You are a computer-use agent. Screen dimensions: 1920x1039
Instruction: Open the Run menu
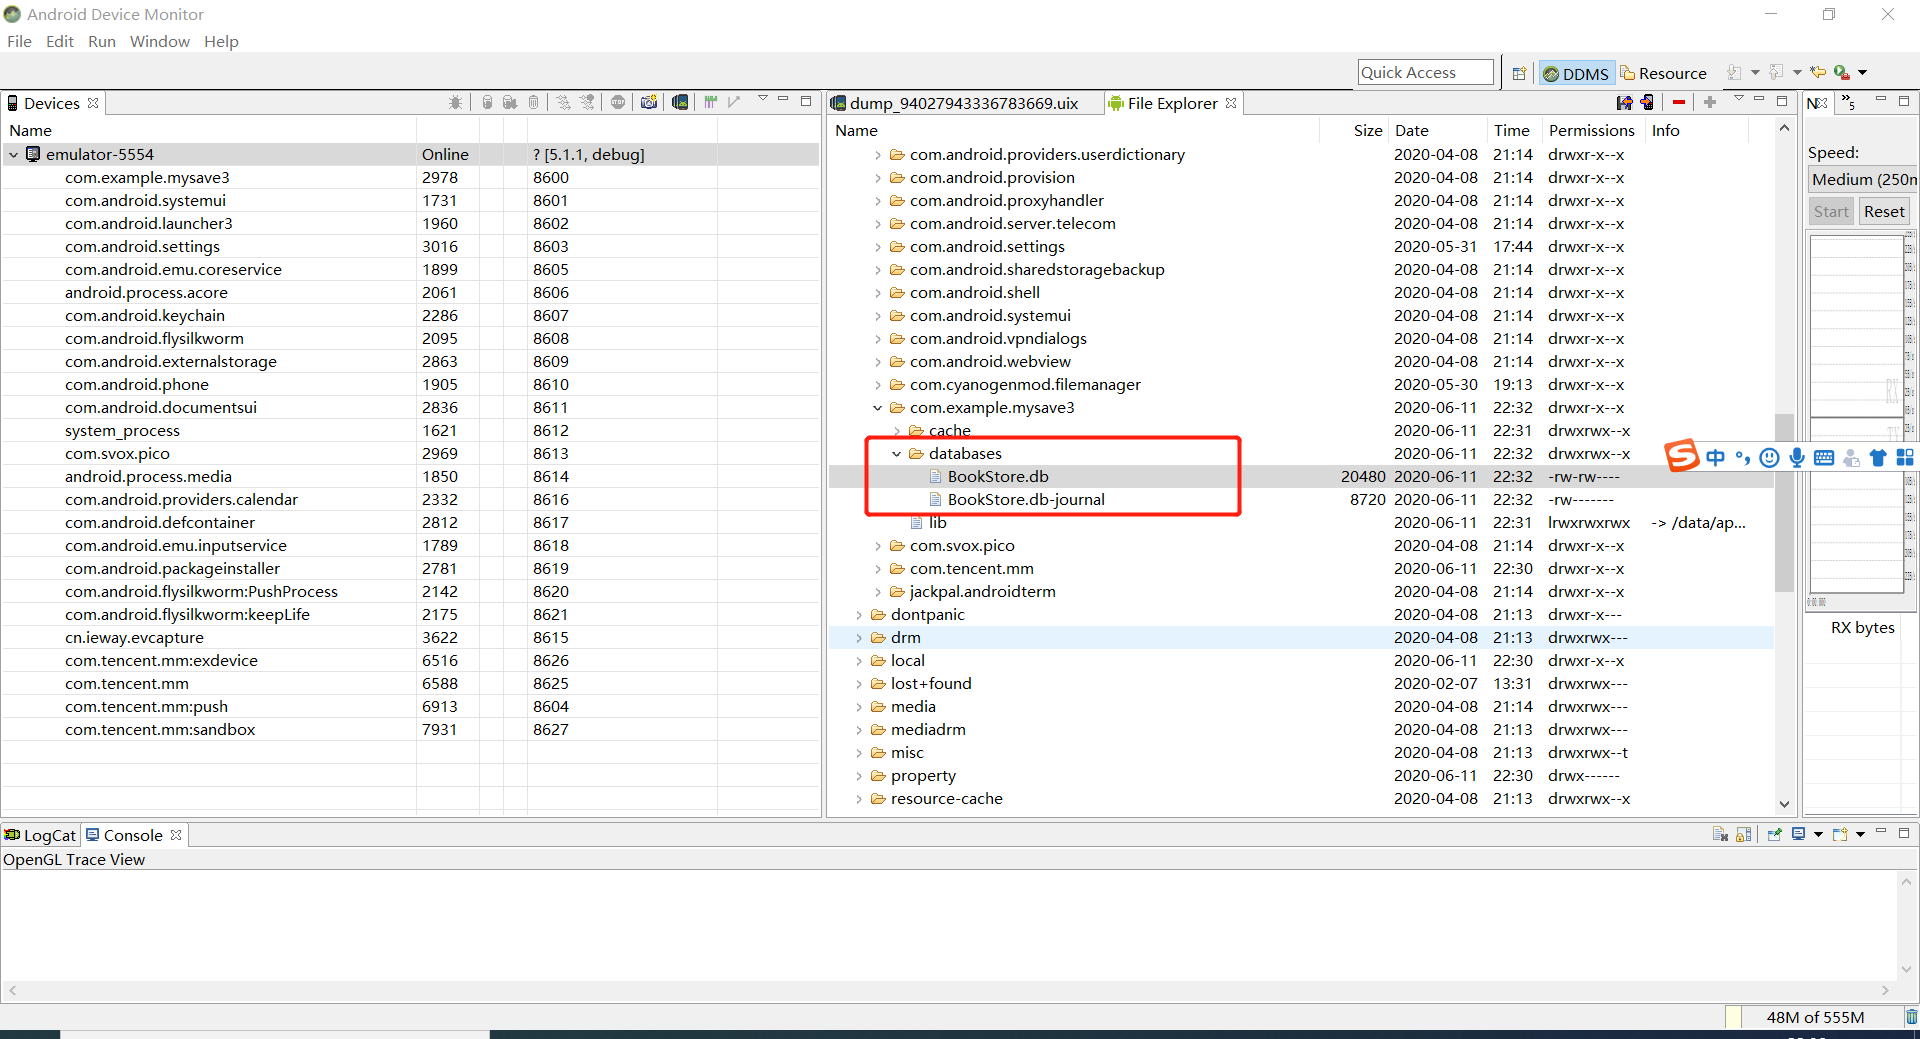(102, 41)
